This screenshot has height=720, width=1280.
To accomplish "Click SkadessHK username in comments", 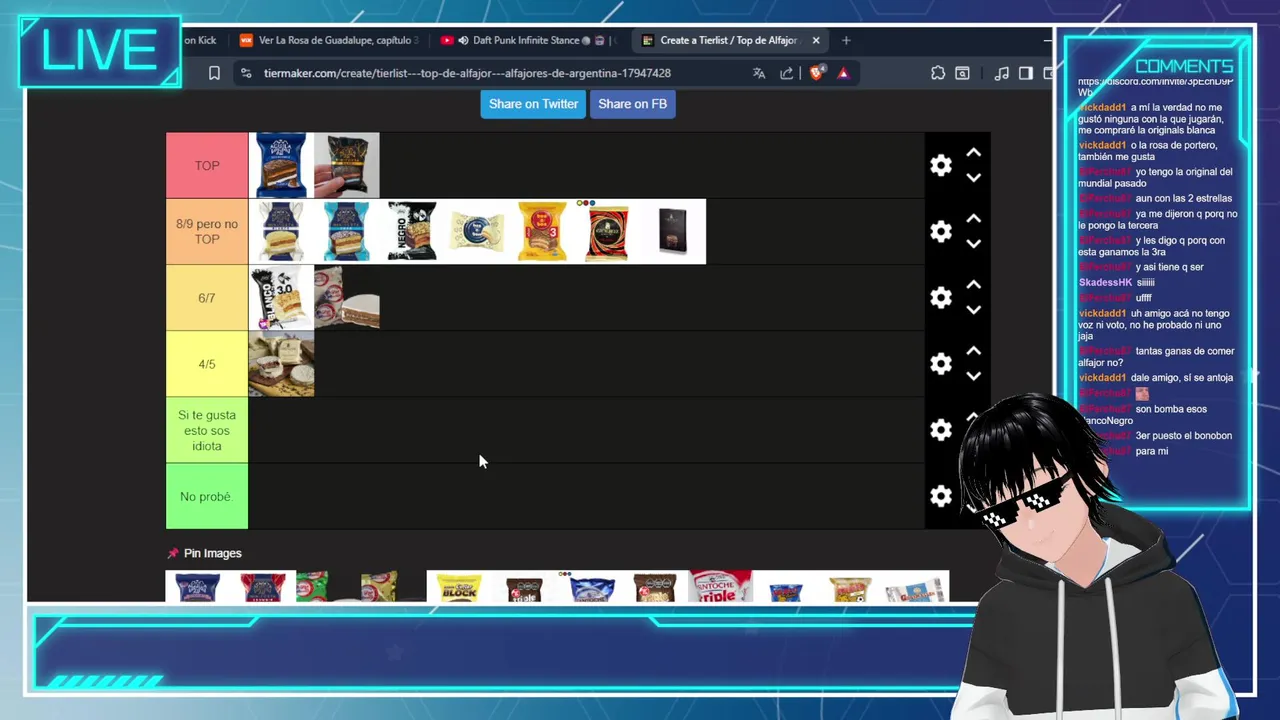I will [1105, 283].
